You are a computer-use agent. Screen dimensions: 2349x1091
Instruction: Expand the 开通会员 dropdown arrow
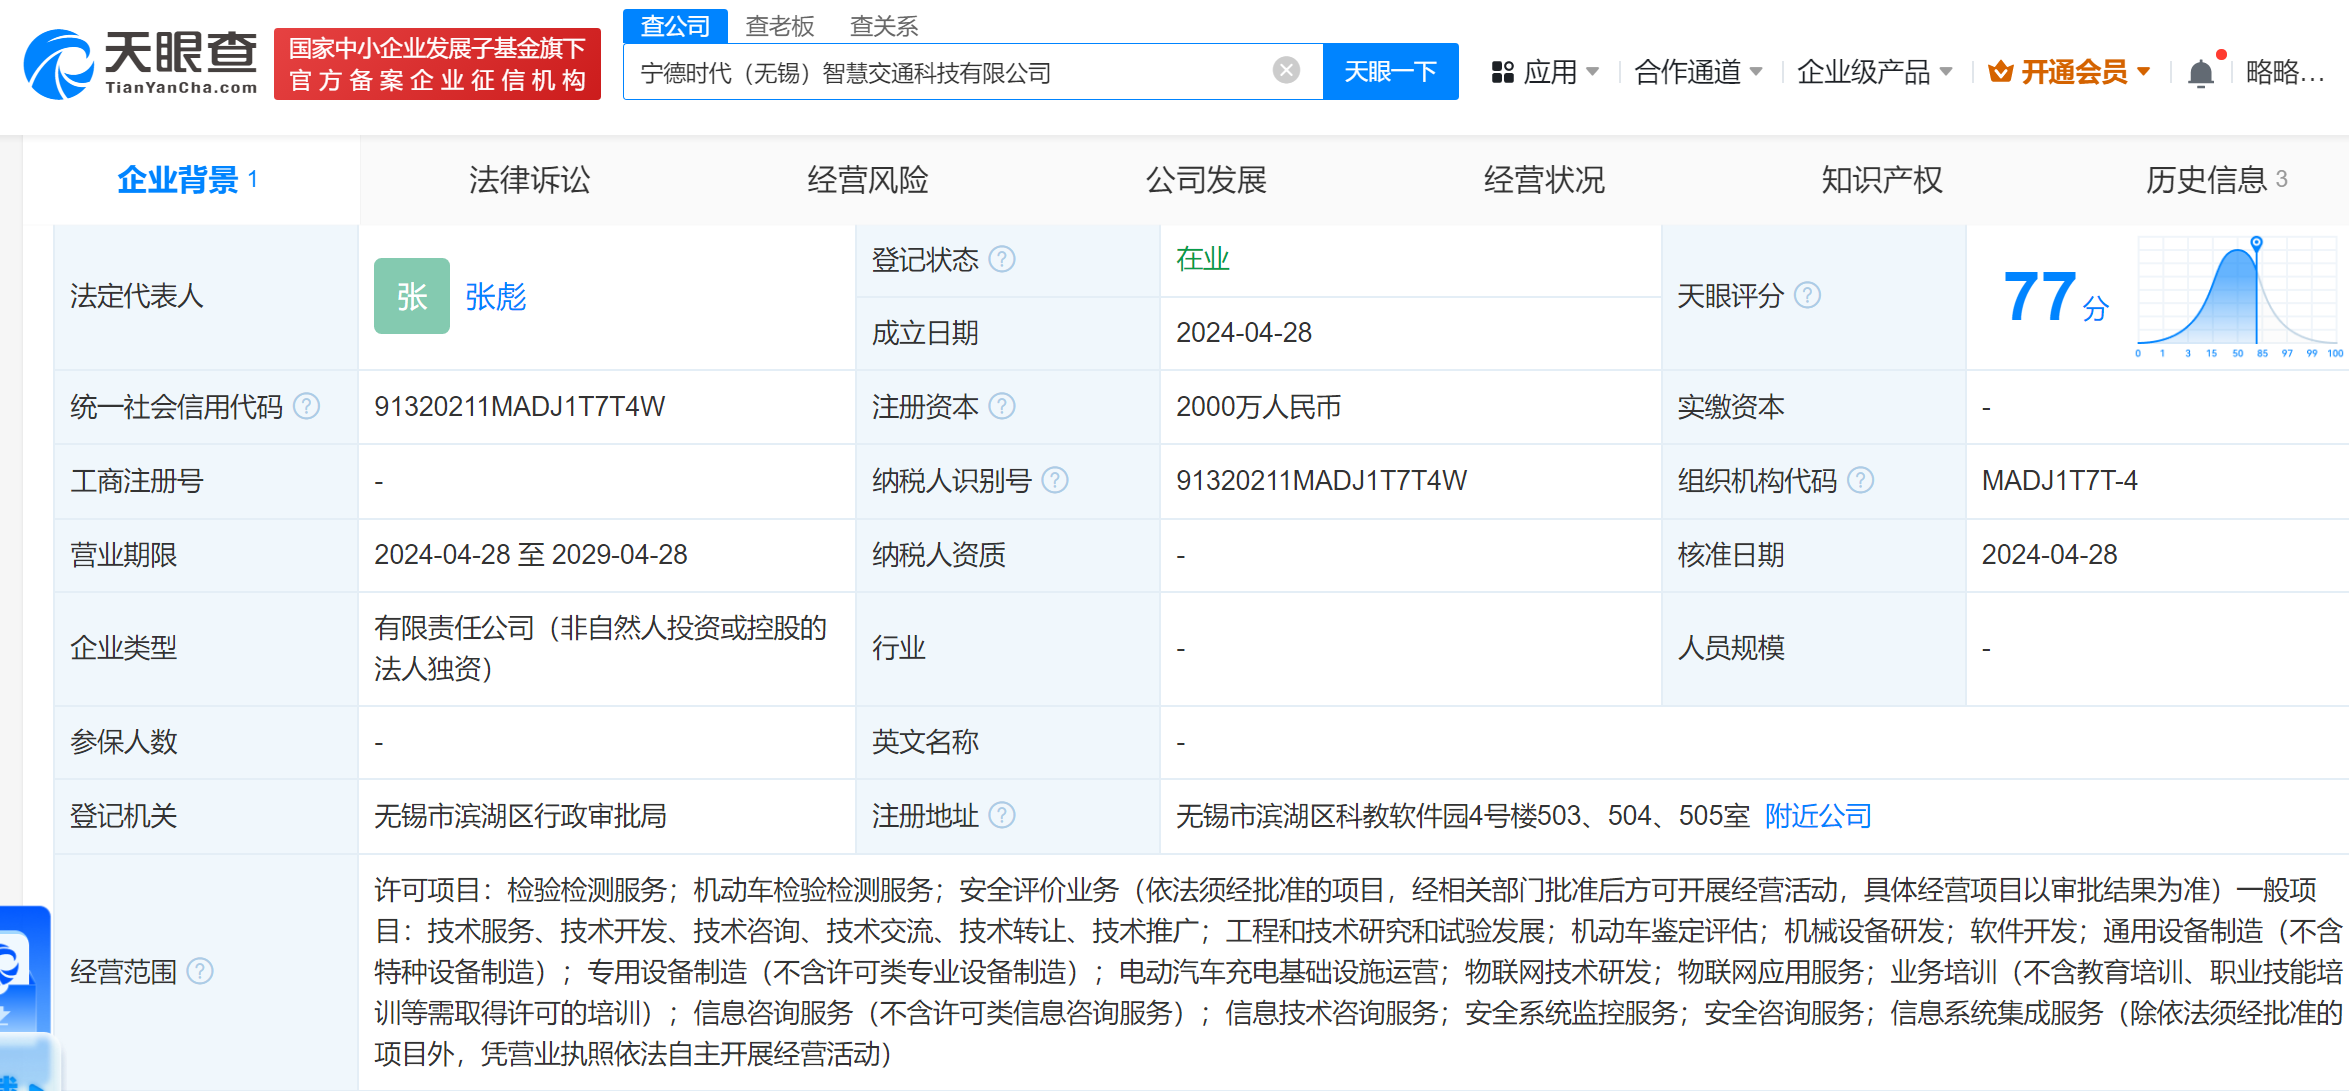2142,70
